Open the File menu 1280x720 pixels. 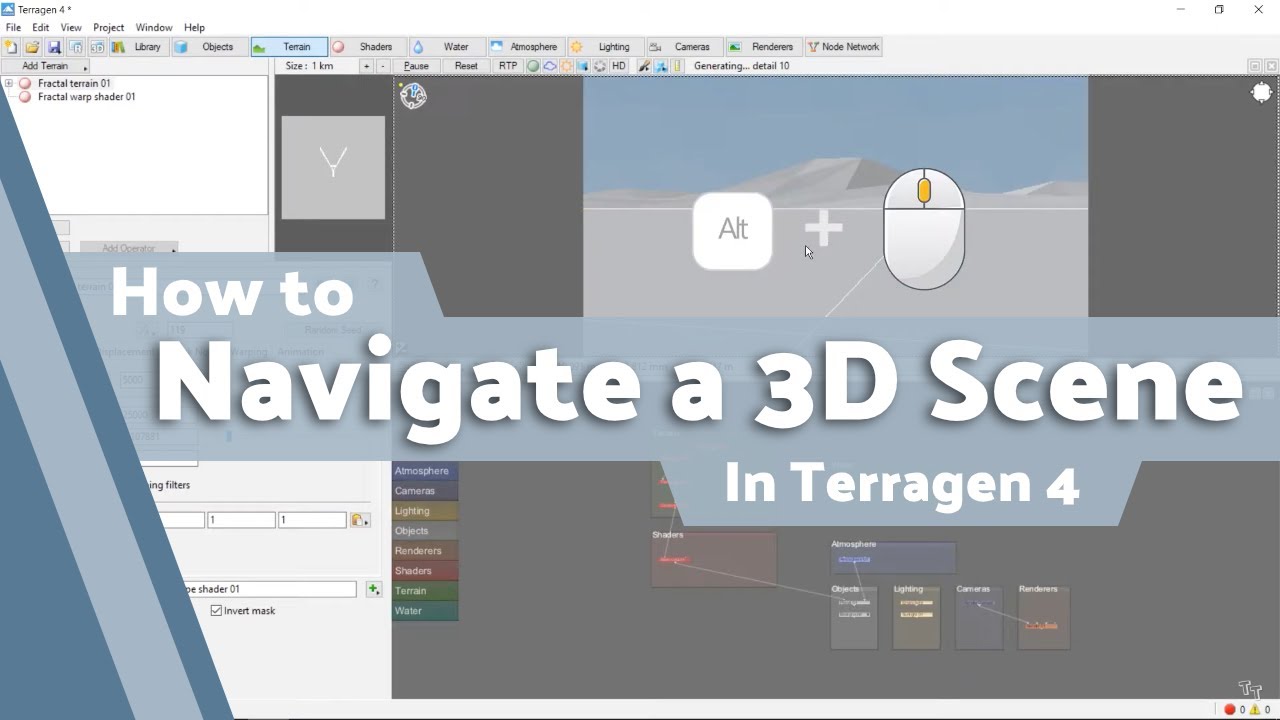14,28
